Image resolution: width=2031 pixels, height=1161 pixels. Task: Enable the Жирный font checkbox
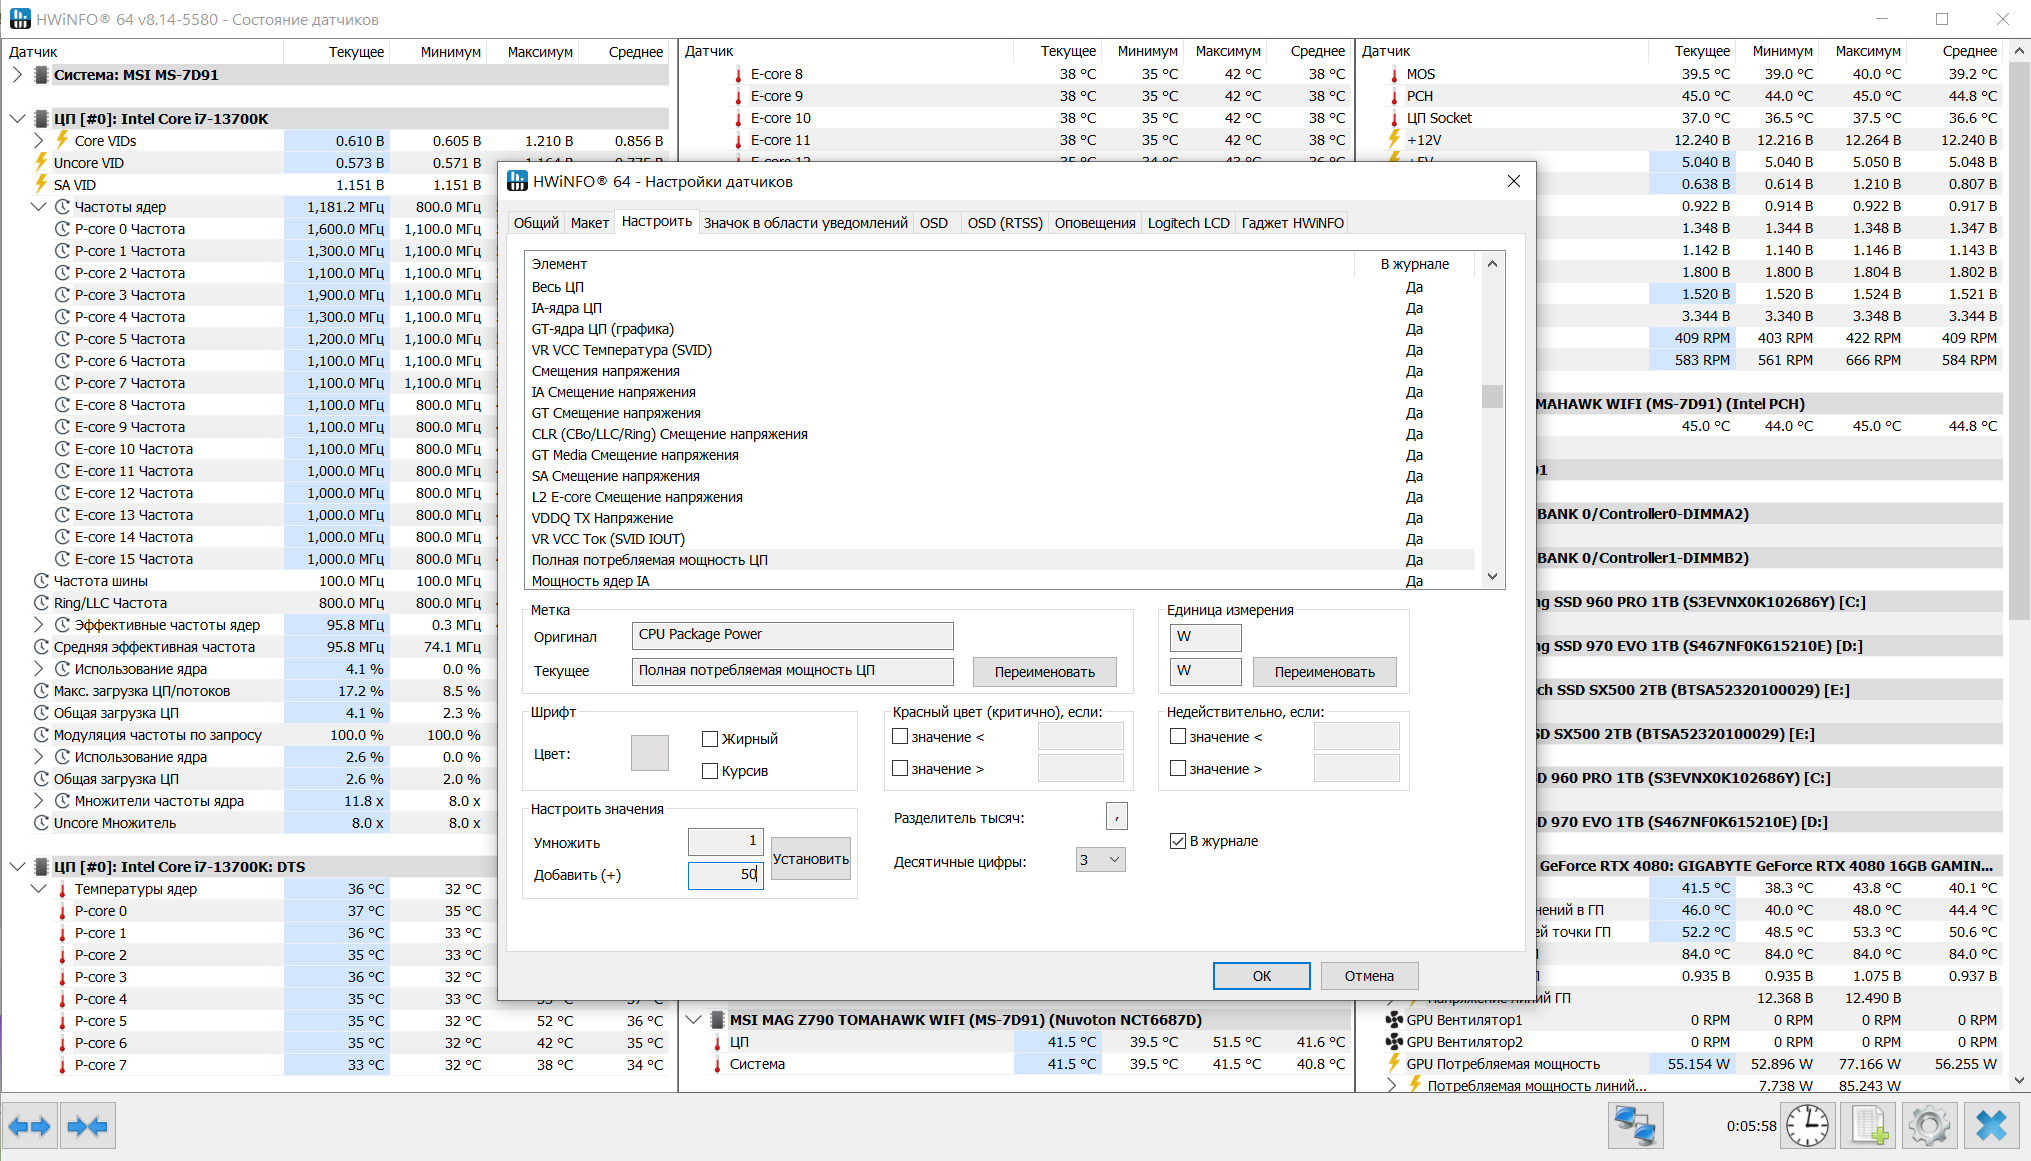point(710,739)
